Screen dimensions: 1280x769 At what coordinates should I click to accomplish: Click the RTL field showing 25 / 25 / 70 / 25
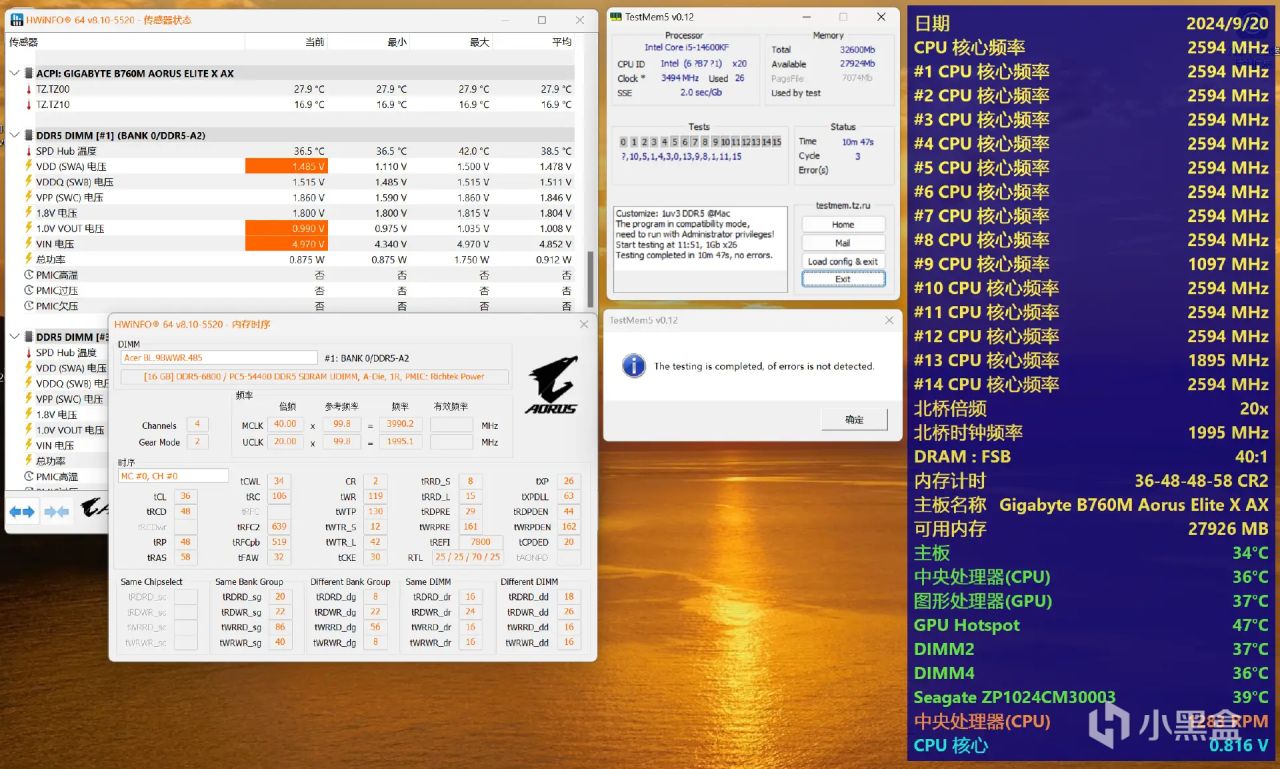tap(468, 557)
